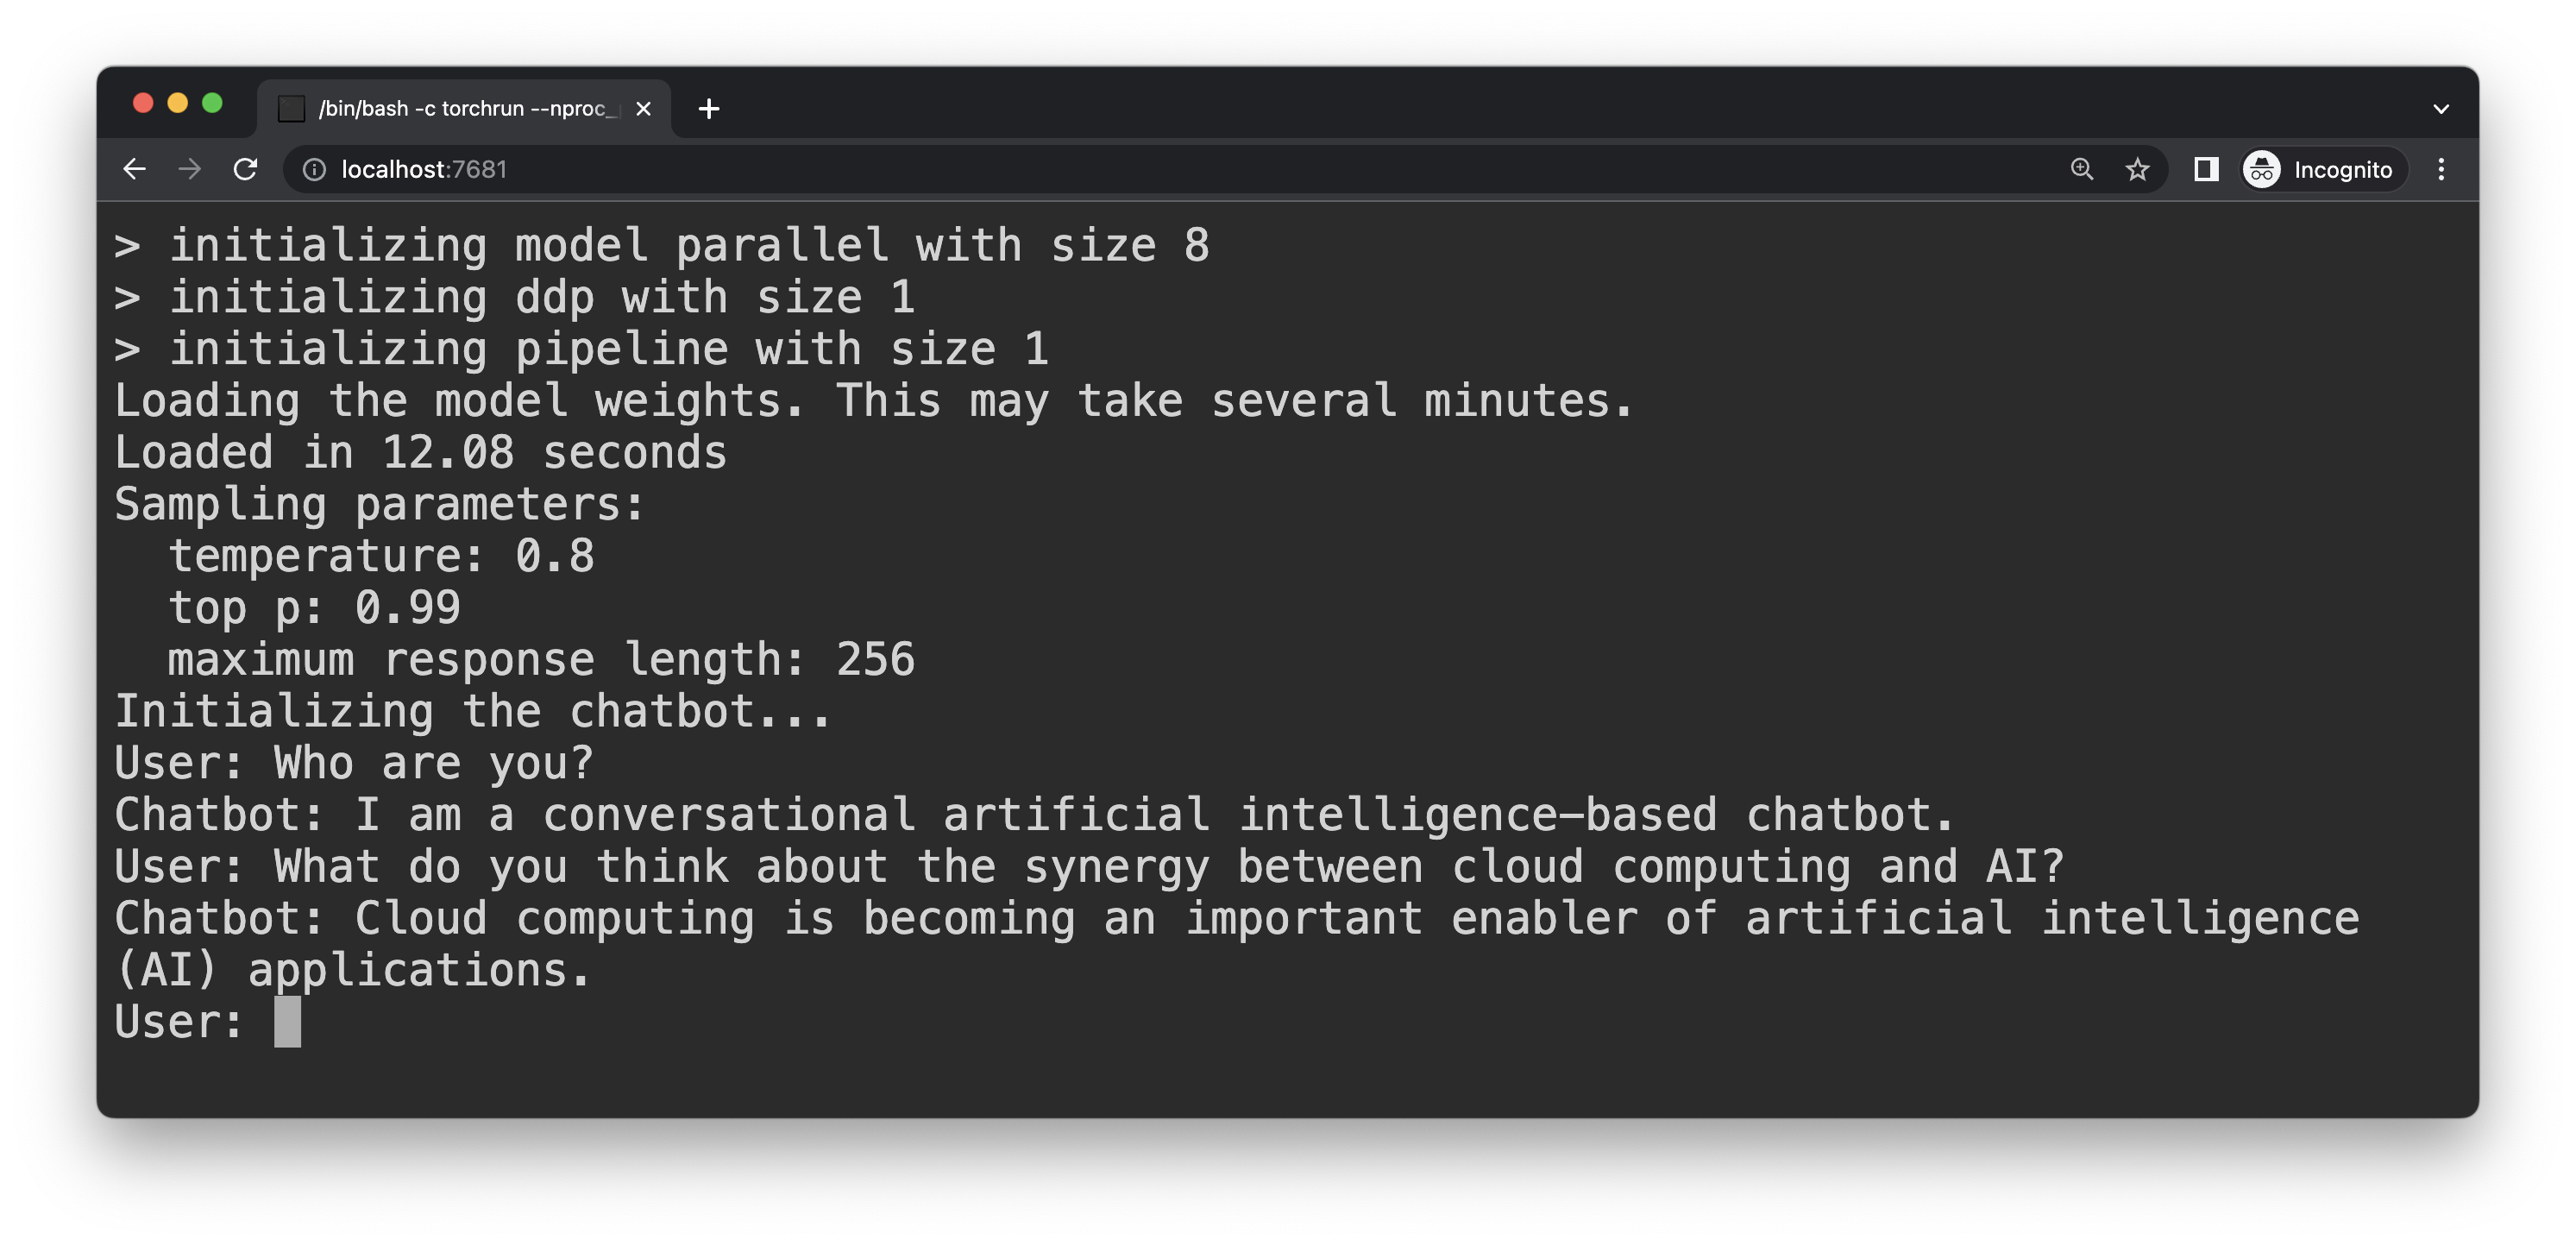Click the forward navigation arrow

click(x=189, y=169)
